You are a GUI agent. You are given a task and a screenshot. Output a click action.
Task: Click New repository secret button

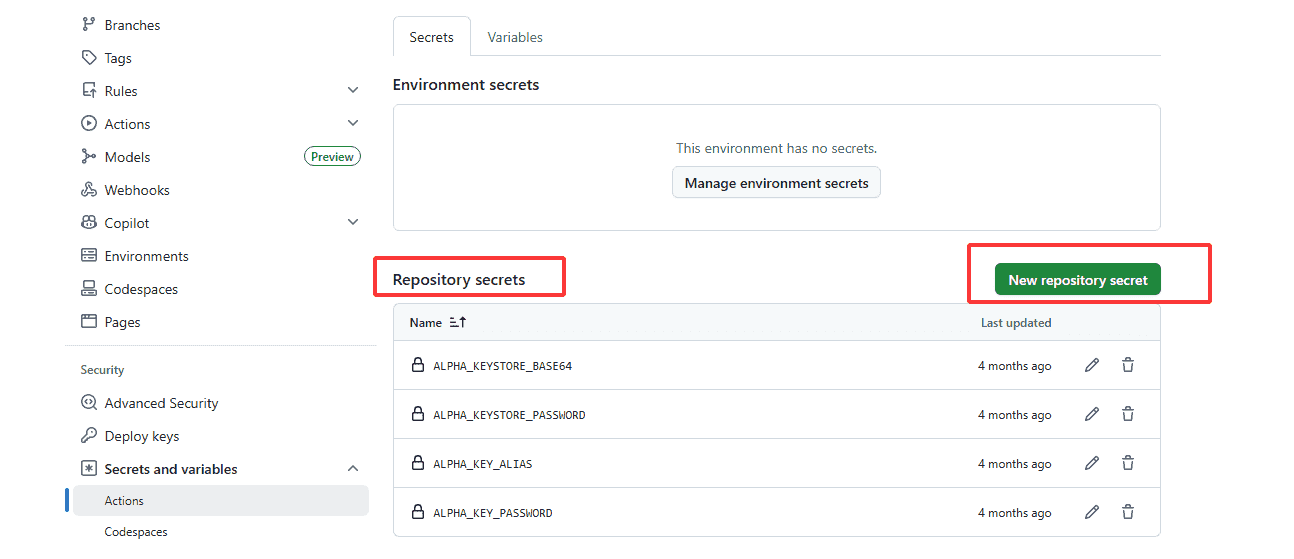[1077, 280]
